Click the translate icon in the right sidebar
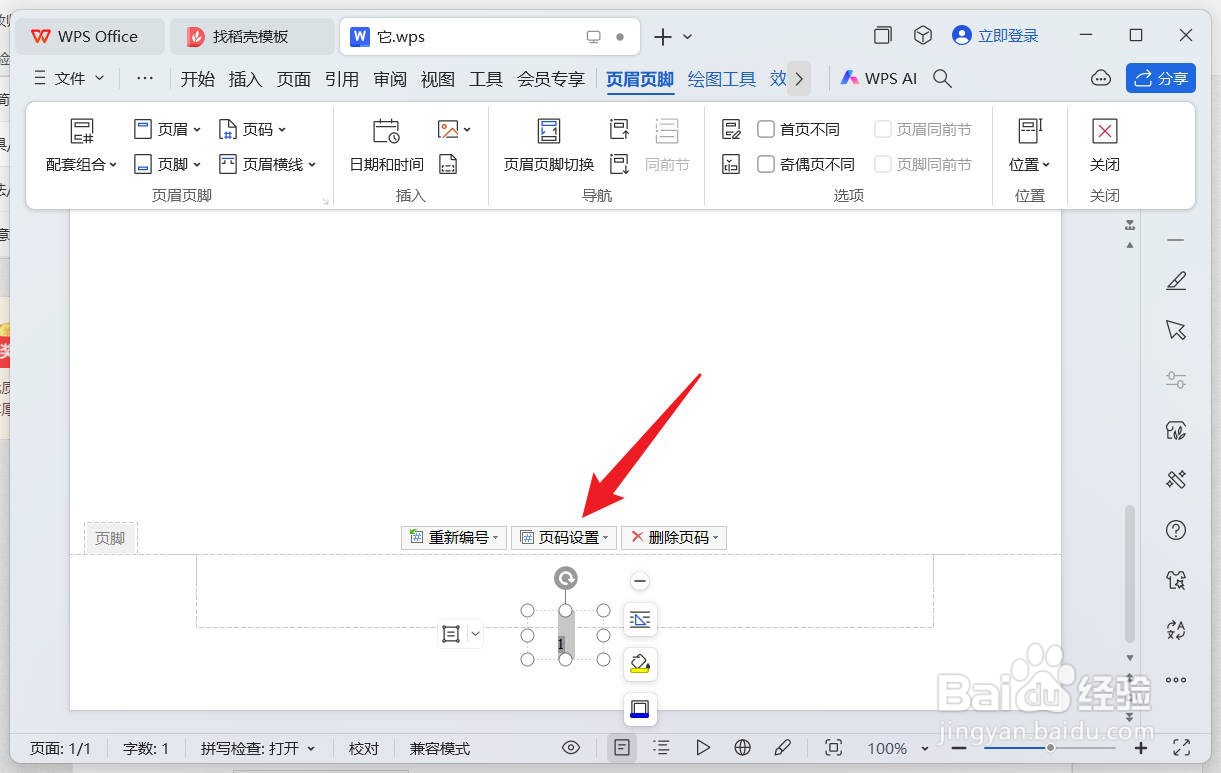Image resolution: width=1221 pixels, height=773 pixels. (1175, 630)
